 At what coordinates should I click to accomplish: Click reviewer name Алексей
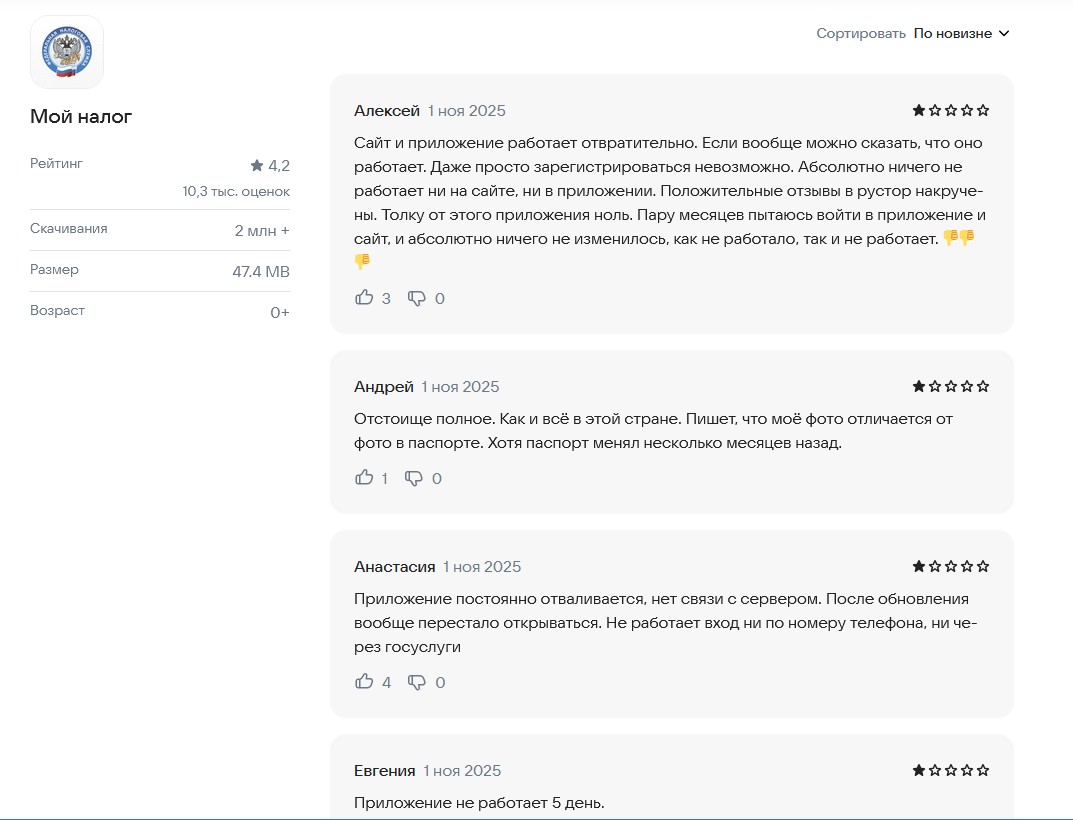click(x=386, y=111)
